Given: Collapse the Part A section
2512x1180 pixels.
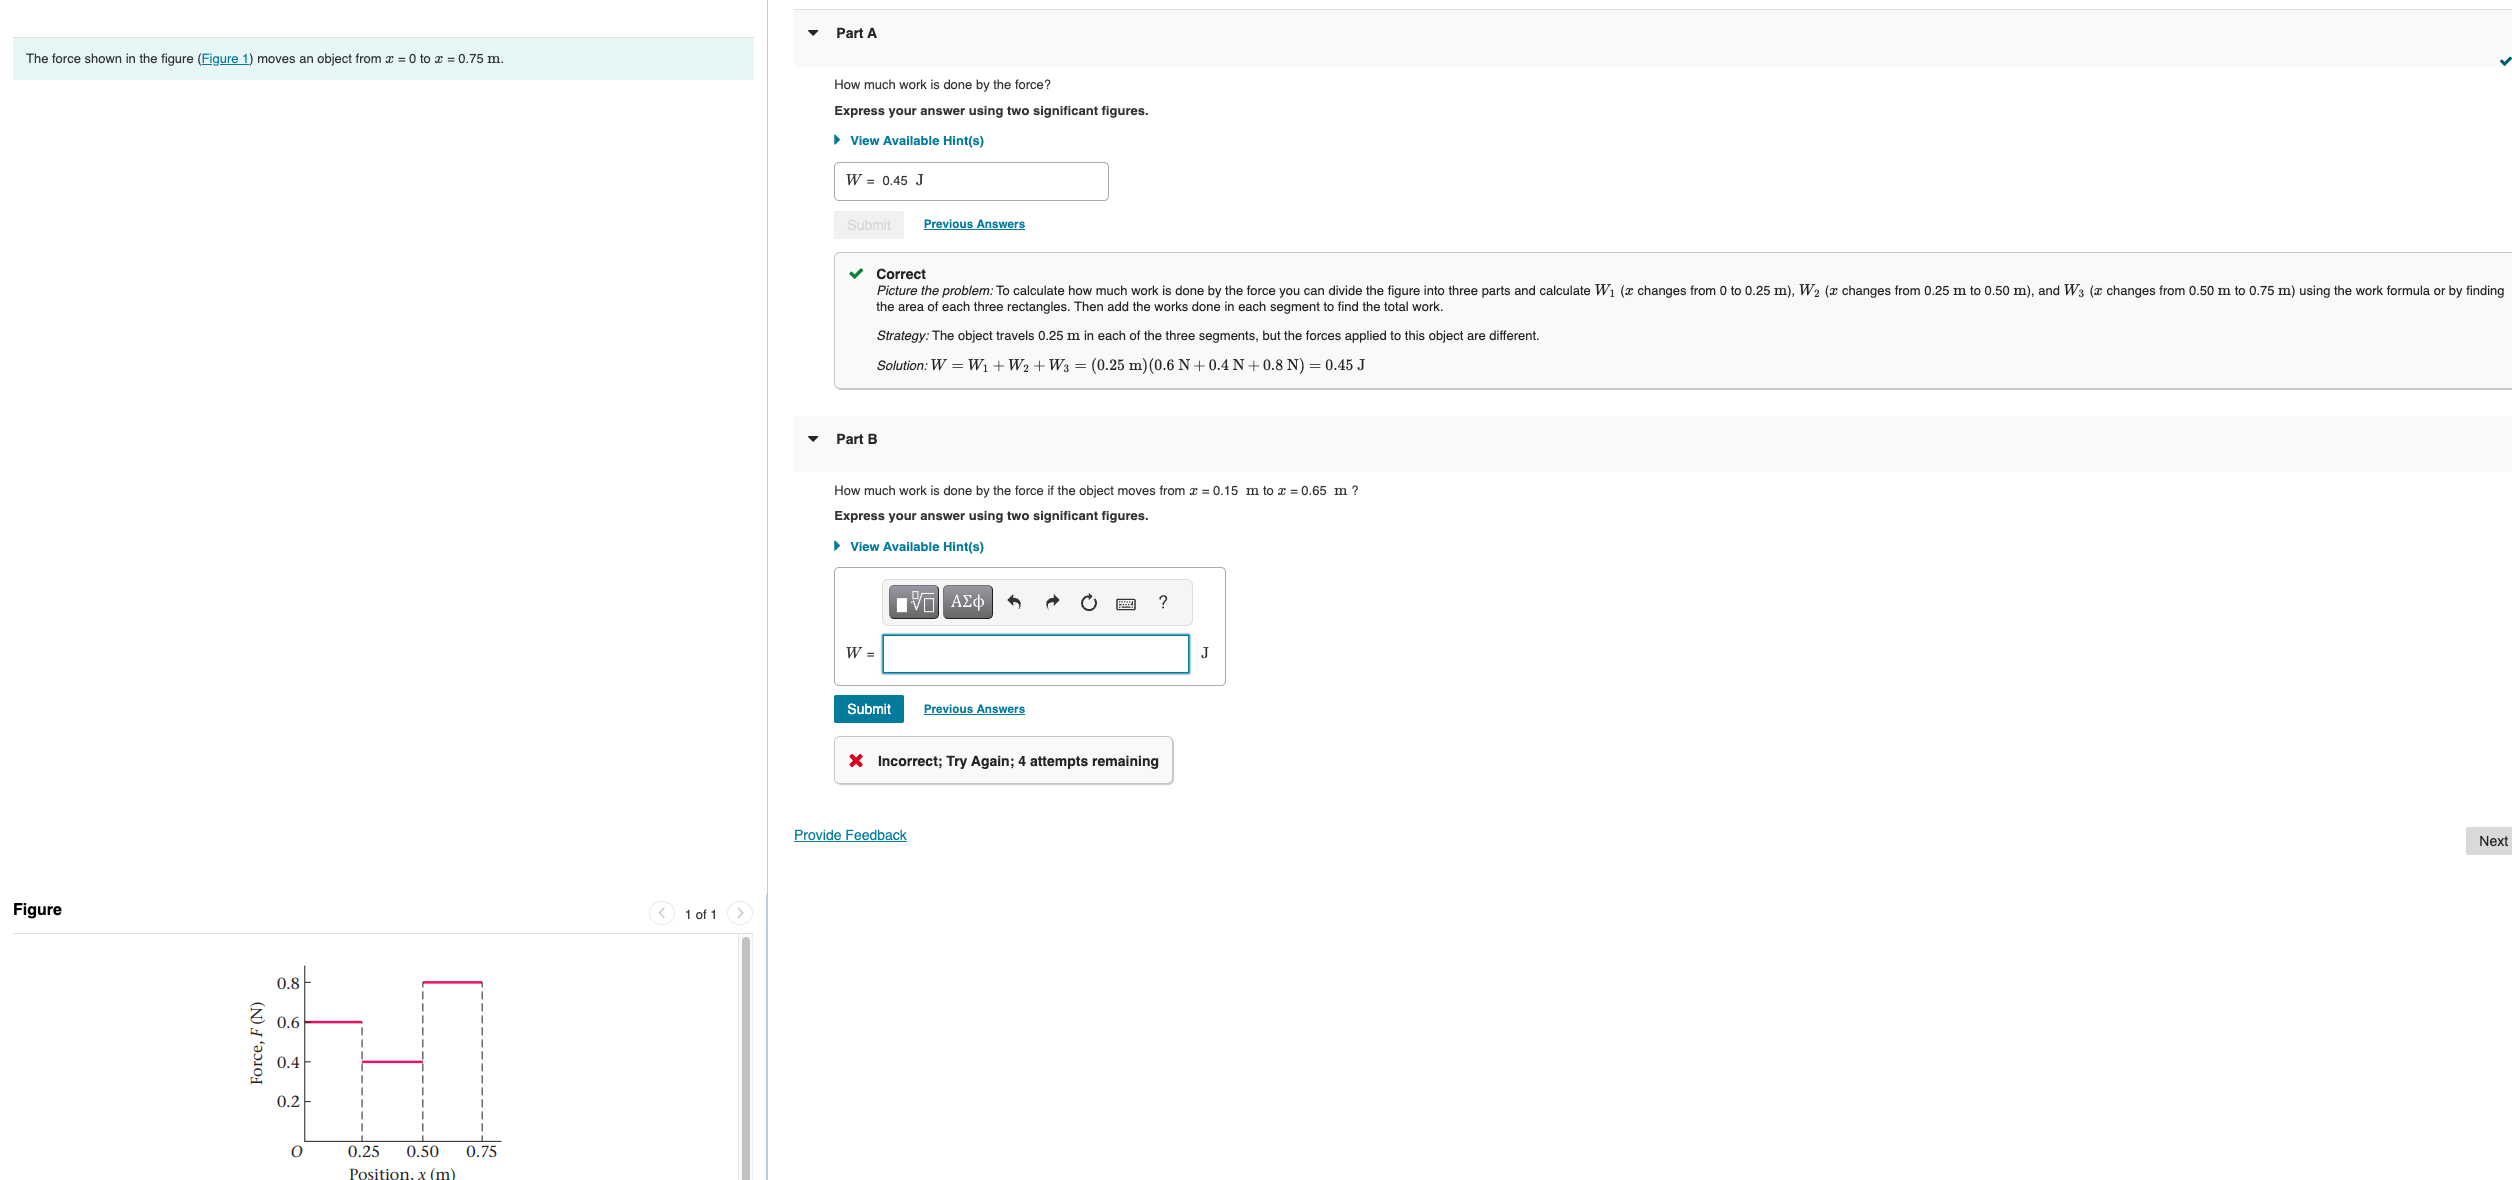Looking at the screenshot, I should tap(813, 33).
